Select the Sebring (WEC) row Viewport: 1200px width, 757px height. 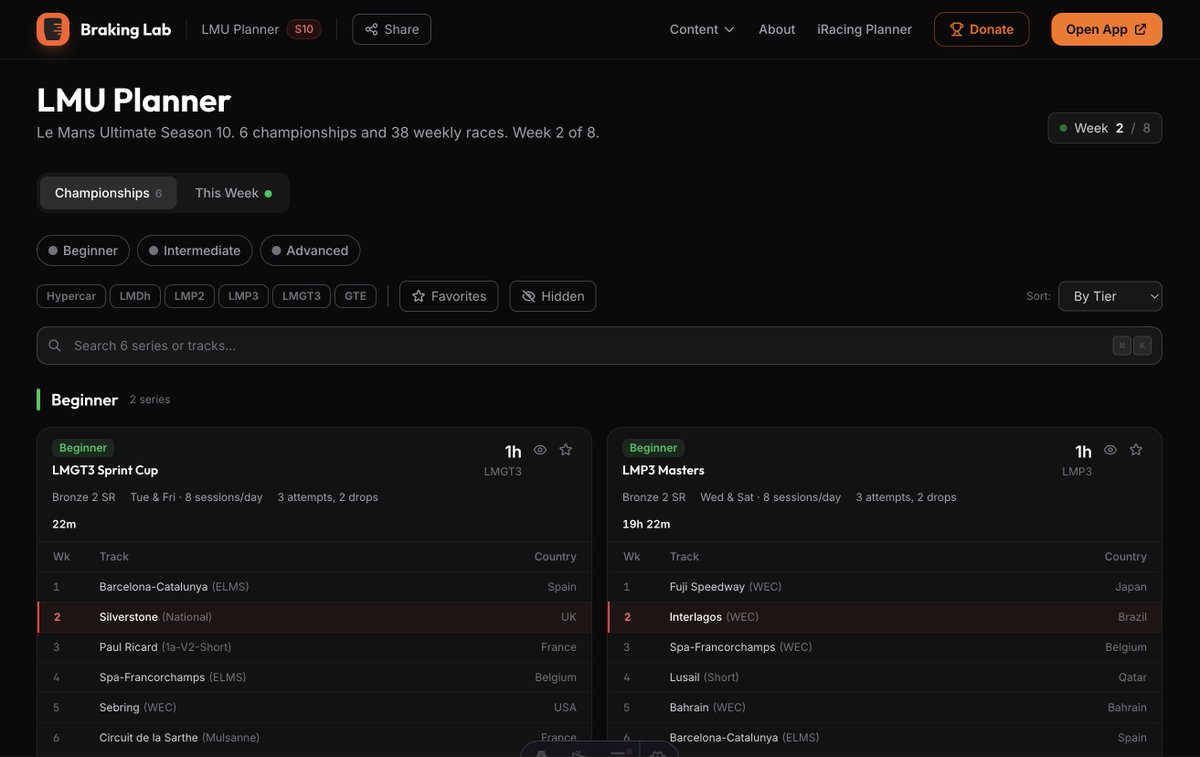314,707
